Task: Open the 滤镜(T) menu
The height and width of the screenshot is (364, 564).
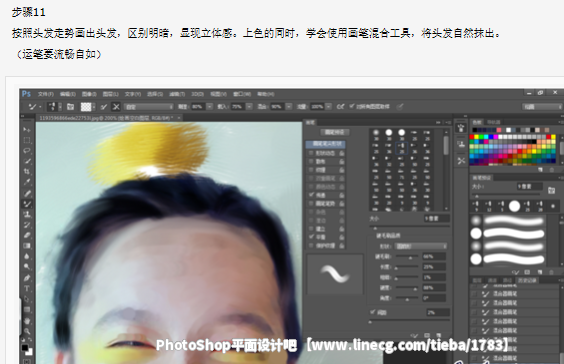Action: (x=177, y=94)
